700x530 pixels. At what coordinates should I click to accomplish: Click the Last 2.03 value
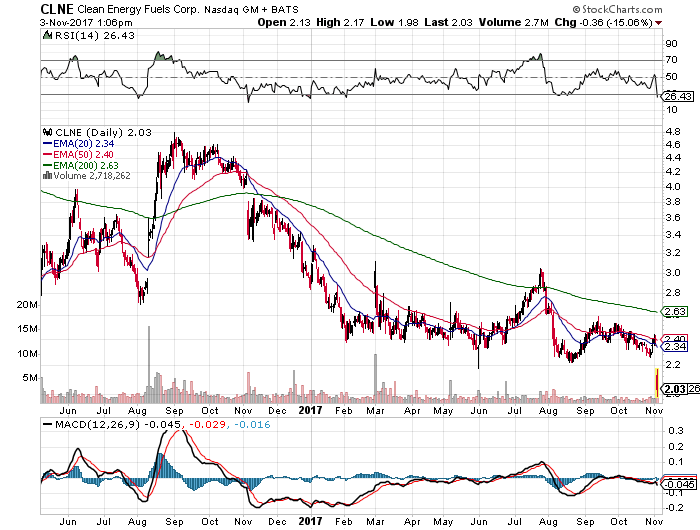448,22
